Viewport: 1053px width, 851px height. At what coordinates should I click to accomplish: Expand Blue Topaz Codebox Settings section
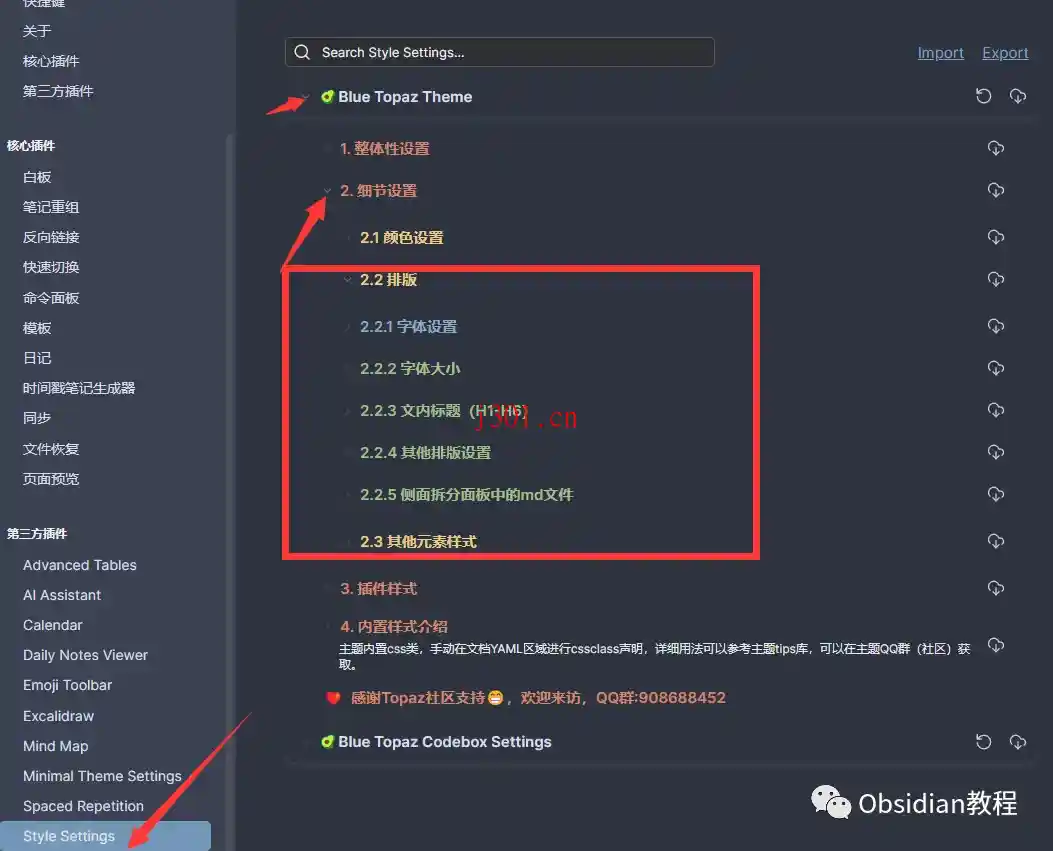(306, 742)
